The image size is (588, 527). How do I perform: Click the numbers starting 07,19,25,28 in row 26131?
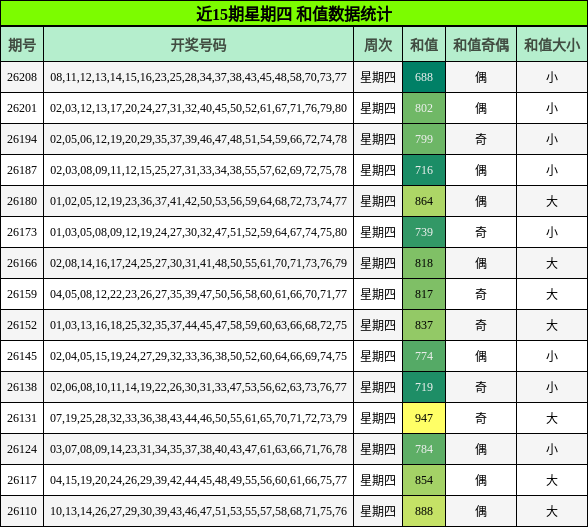tap(198, 418)
